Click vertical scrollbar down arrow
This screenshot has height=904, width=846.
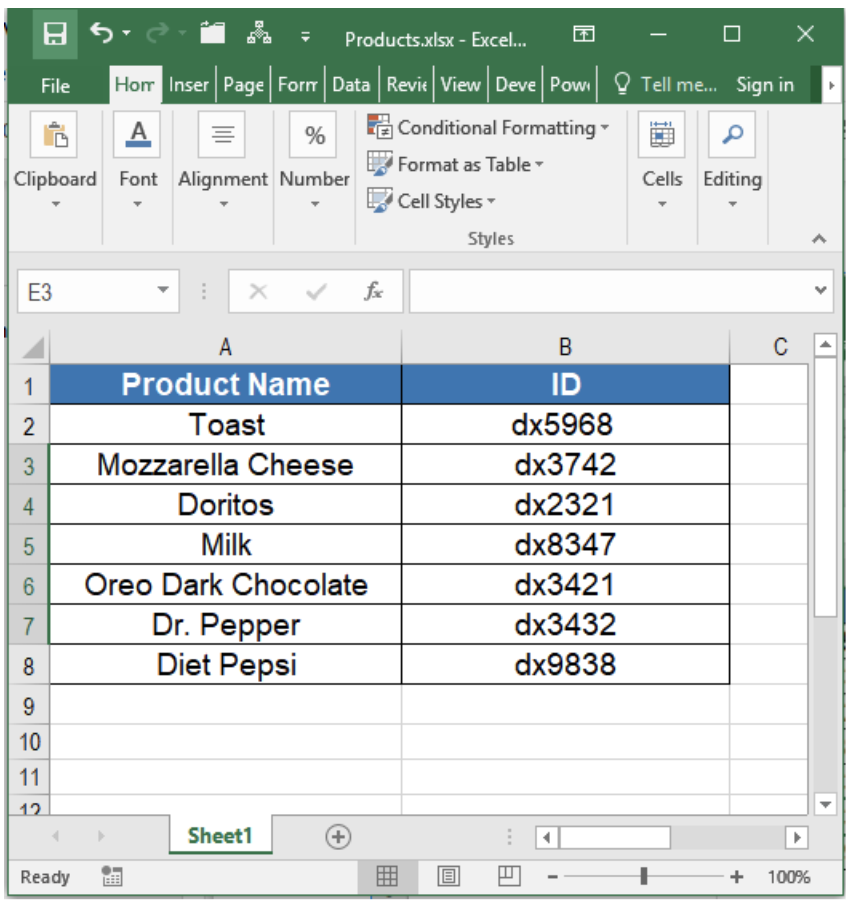click(x=825, y=804)
